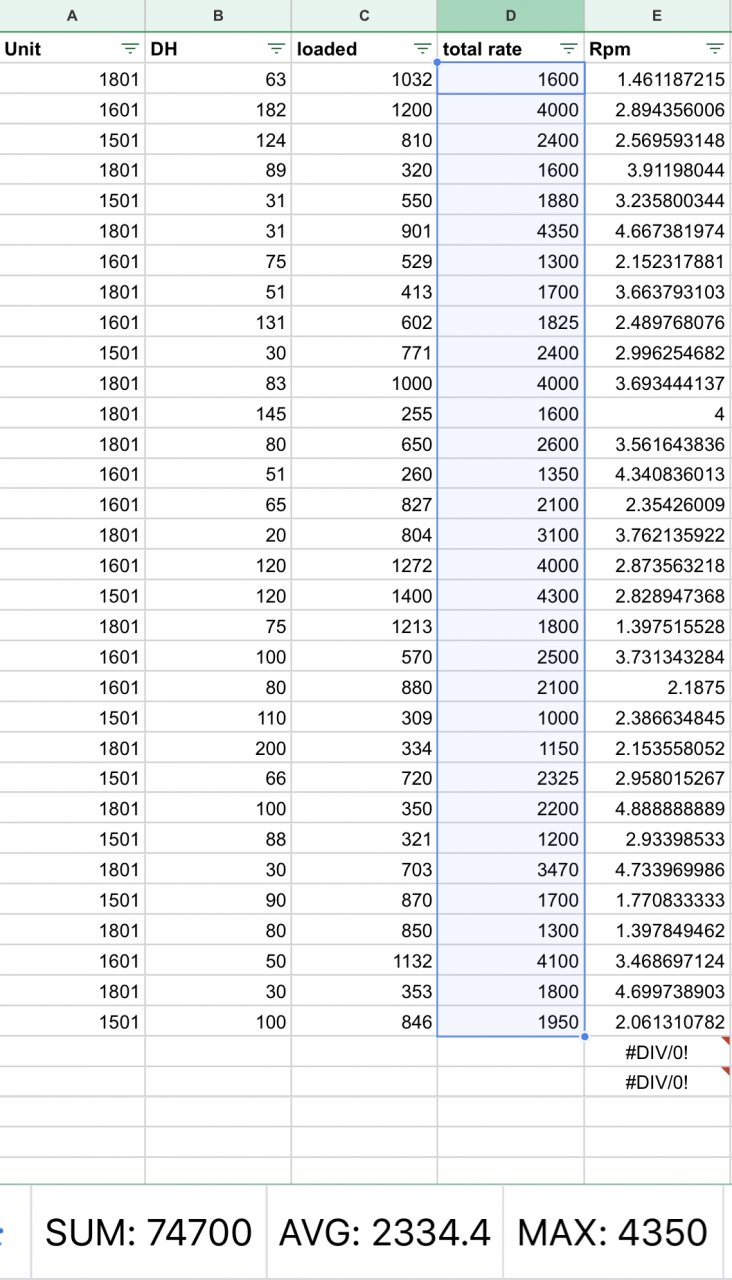Open the filter icon in the Unit header
Screen dimensions: 732x1280
click(130, 48)
